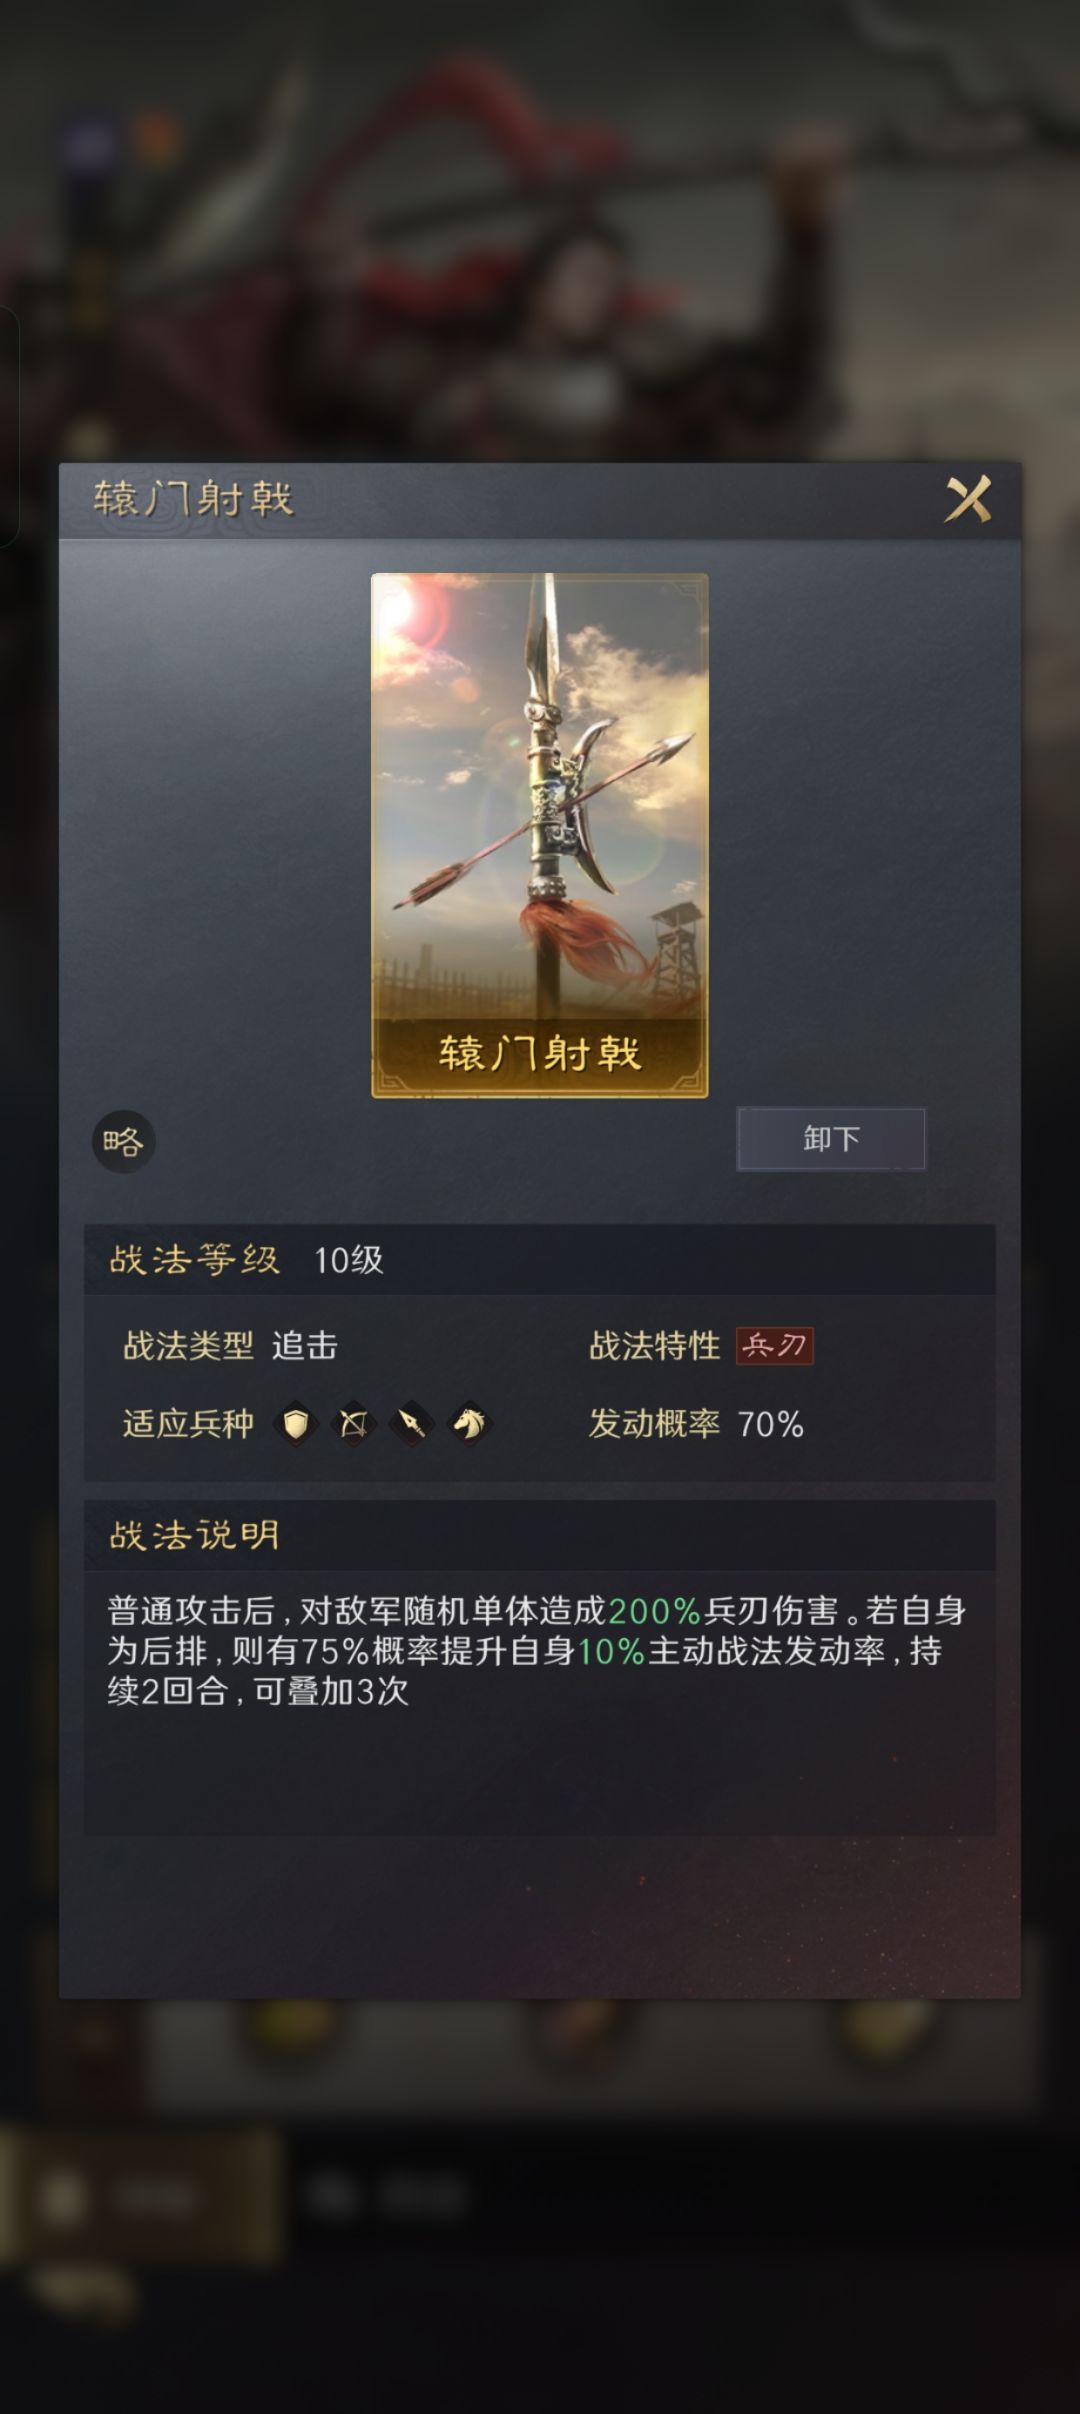
Task: Tap the green 200% damage value
Action: [x=654, y=1611]
